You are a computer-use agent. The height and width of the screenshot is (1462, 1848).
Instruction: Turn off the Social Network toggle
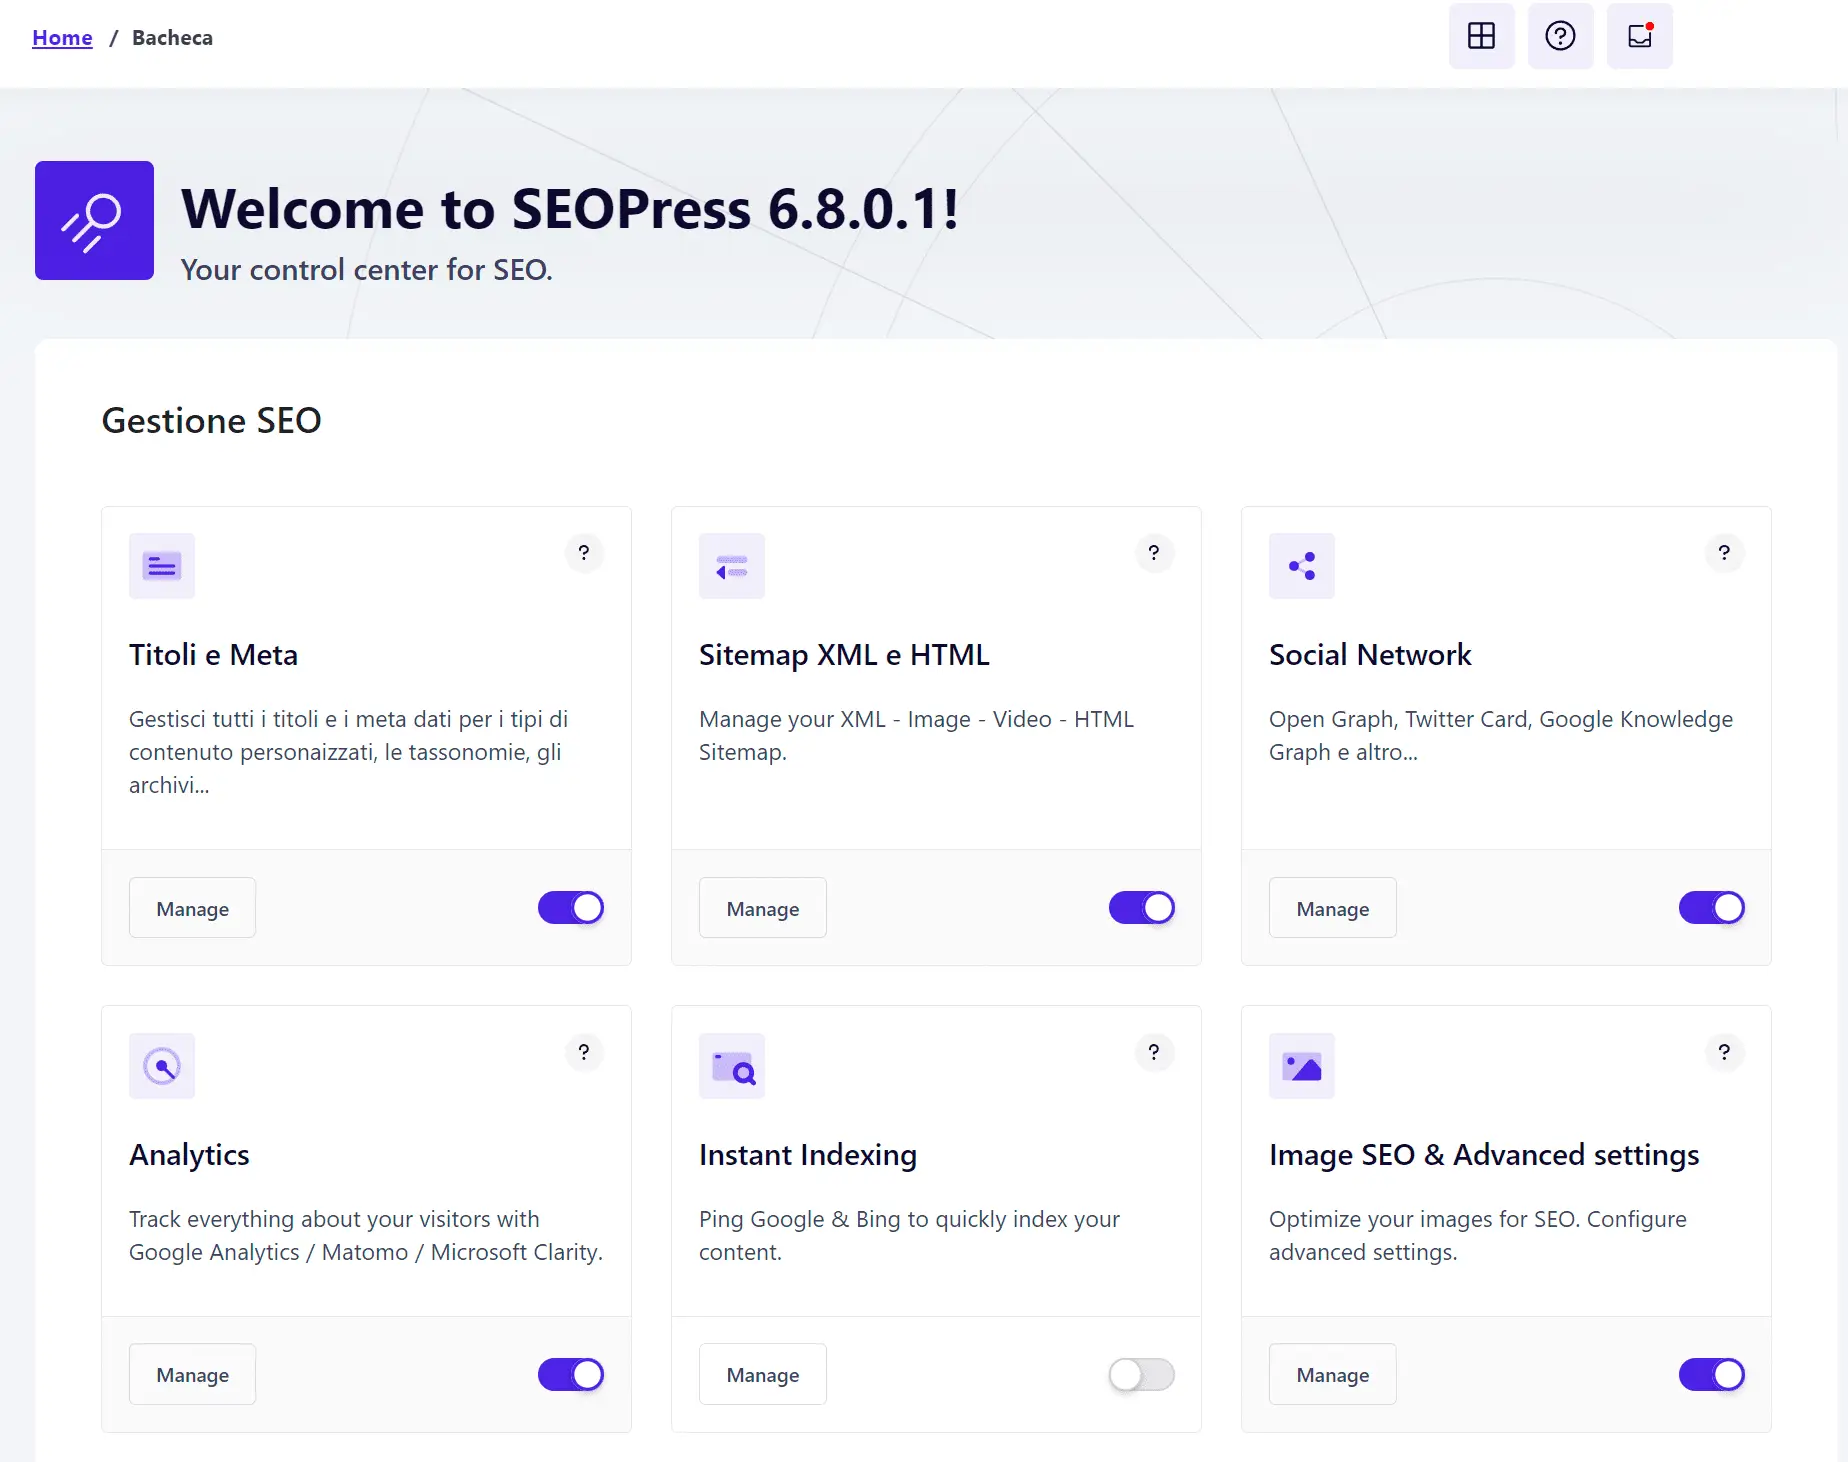(x=1711, y=908)
